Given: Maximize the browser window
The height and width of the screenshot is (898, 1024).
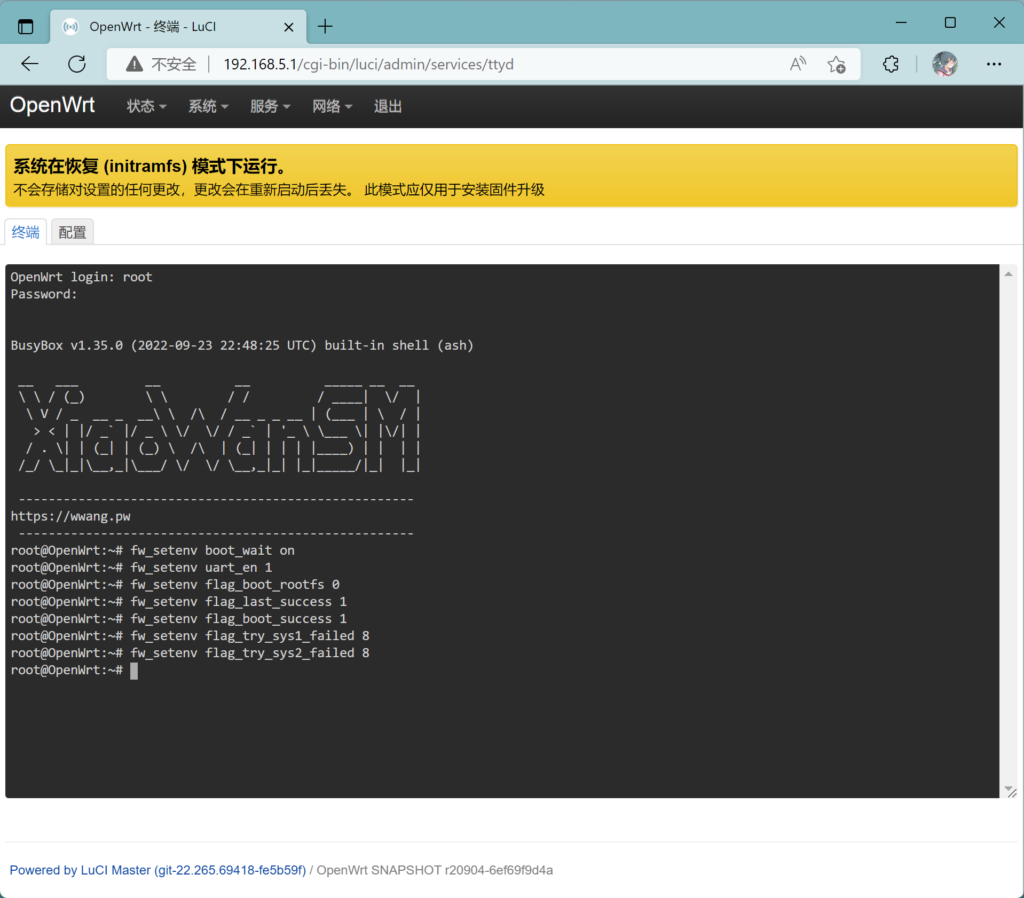Looking at the screenshot, I should pos(950,23).
